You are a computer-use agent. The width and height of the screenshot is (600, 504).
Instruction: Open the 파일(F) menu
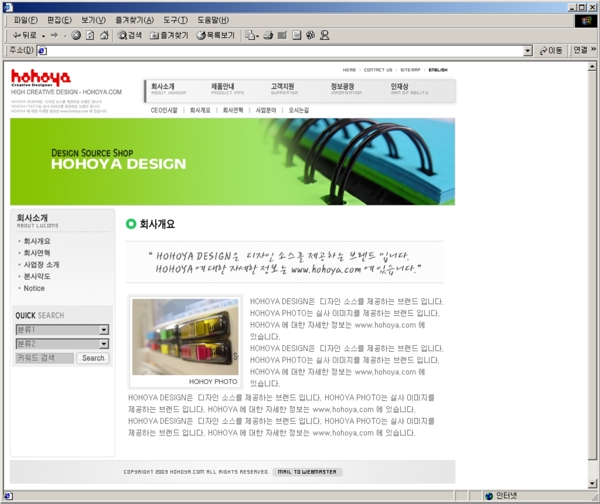(26, 20)
